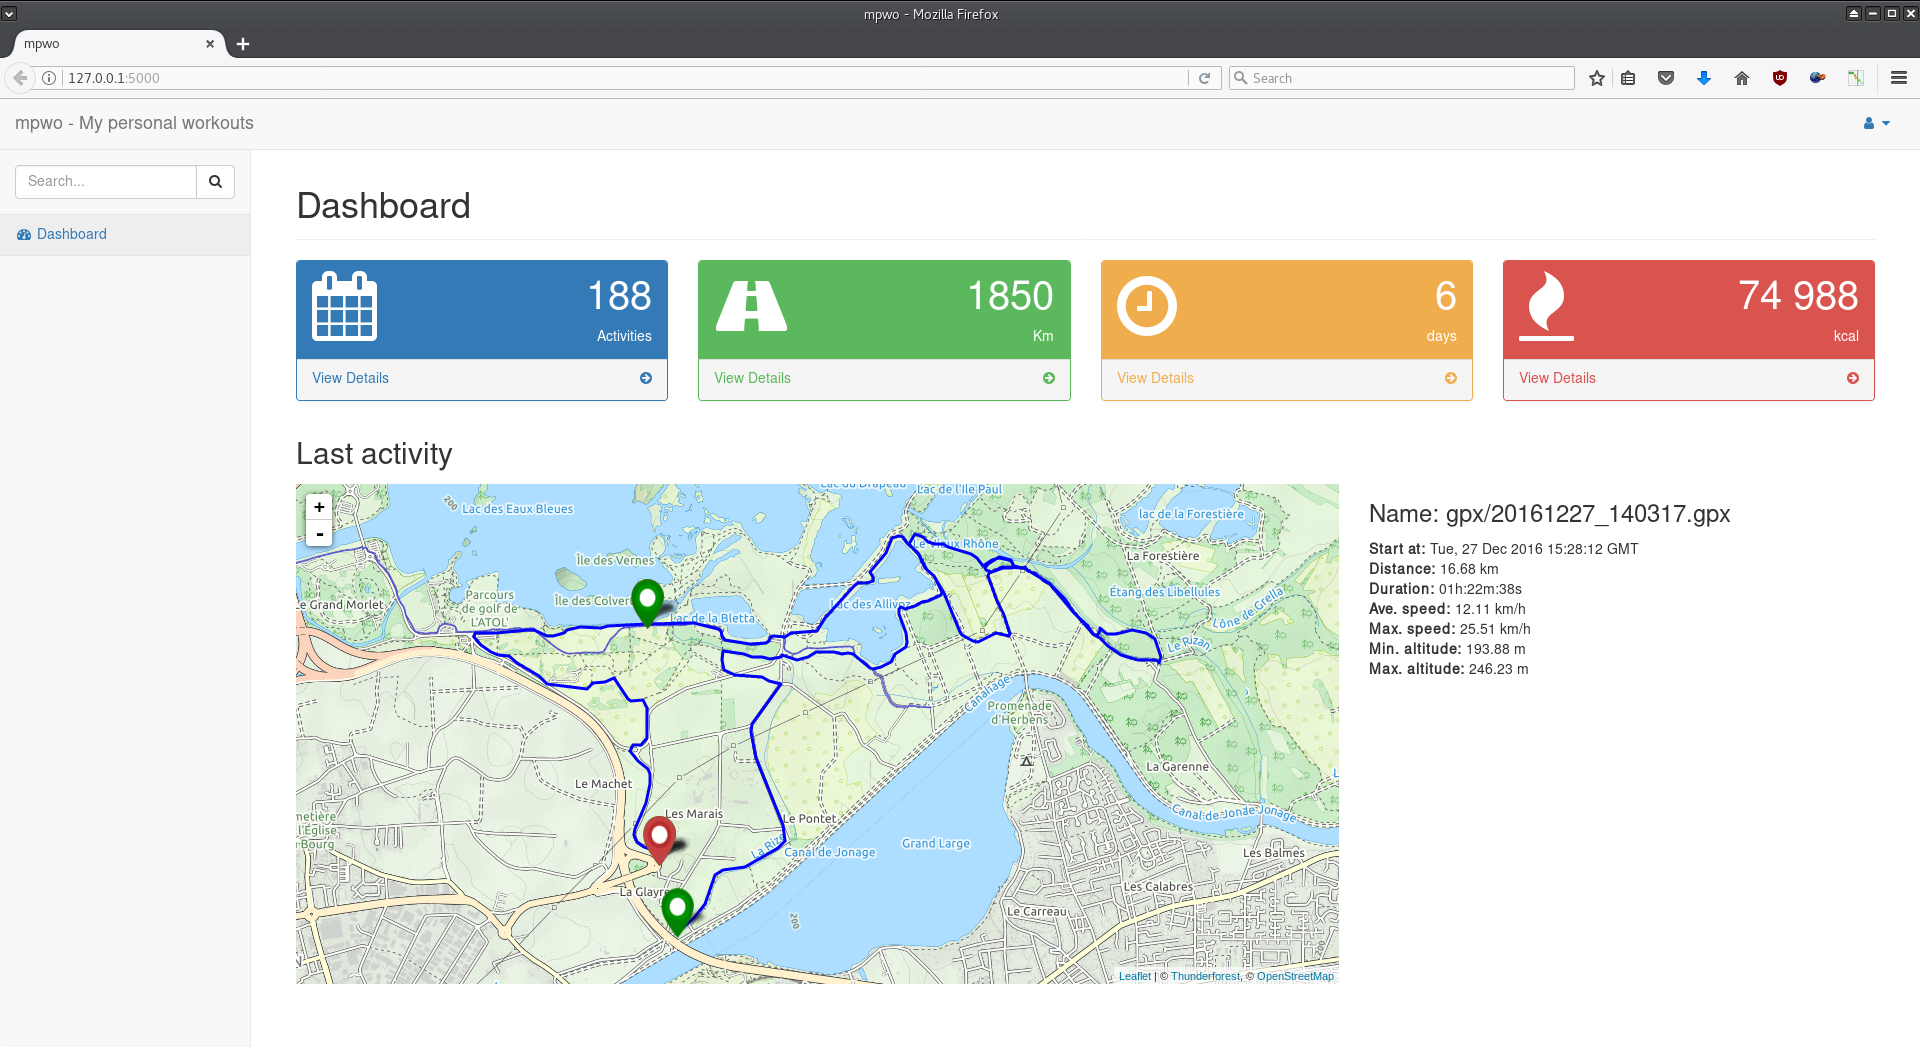Click View Details under days

pos(1155,378)
